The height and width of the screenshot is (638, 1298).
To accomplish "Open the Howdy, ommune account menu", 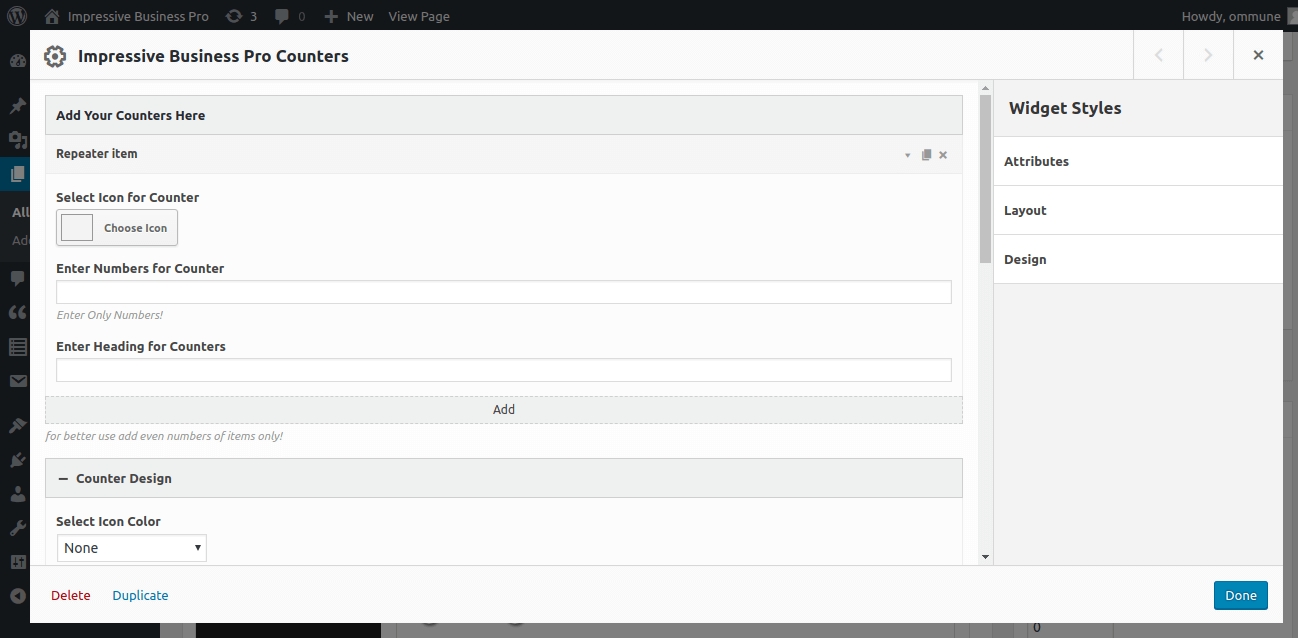I will click(1231, 16).
